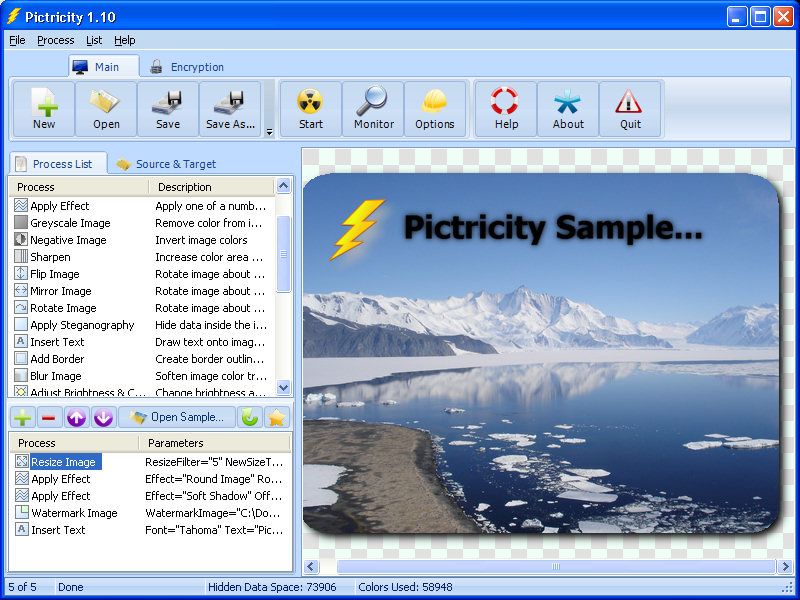Expand the toolbar overflow arrow
The width and height of the screenshot is (800, 600).
pos(269,133)
